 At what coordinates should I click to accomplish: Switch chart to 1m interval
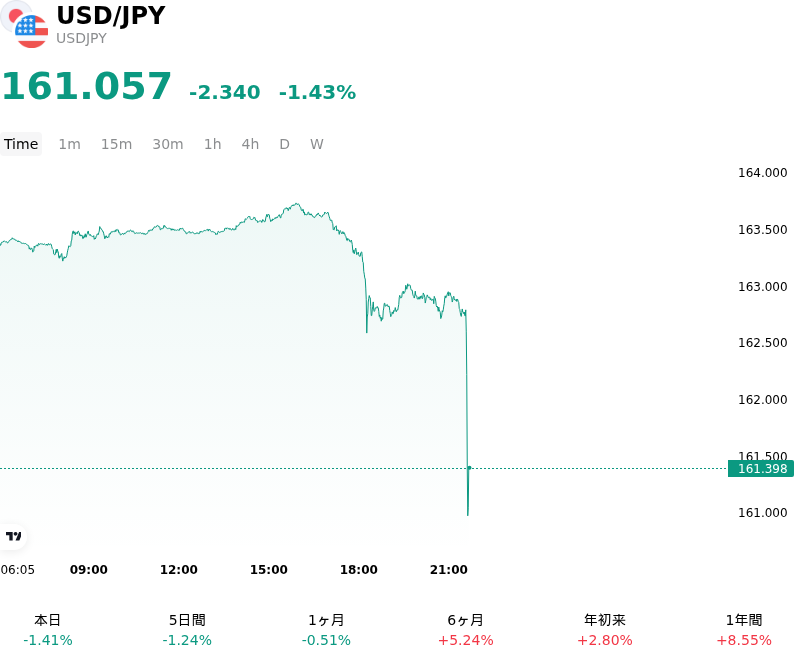69,144
